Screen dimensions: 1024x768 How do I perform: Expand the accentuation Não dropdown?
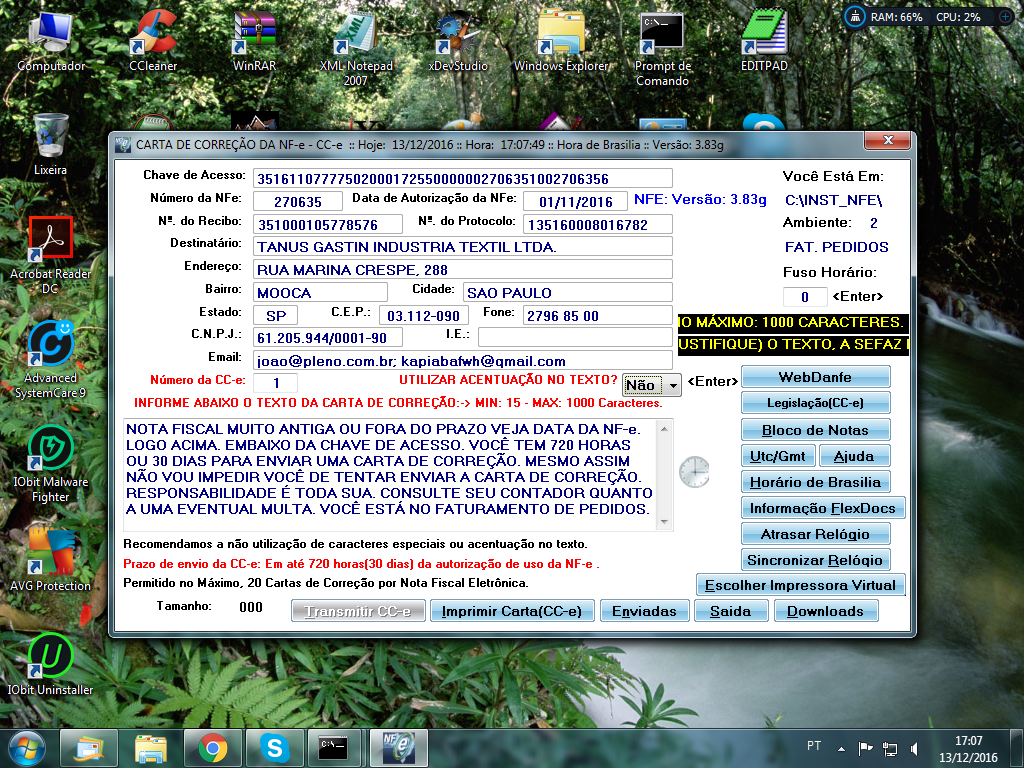click(673, 385)
